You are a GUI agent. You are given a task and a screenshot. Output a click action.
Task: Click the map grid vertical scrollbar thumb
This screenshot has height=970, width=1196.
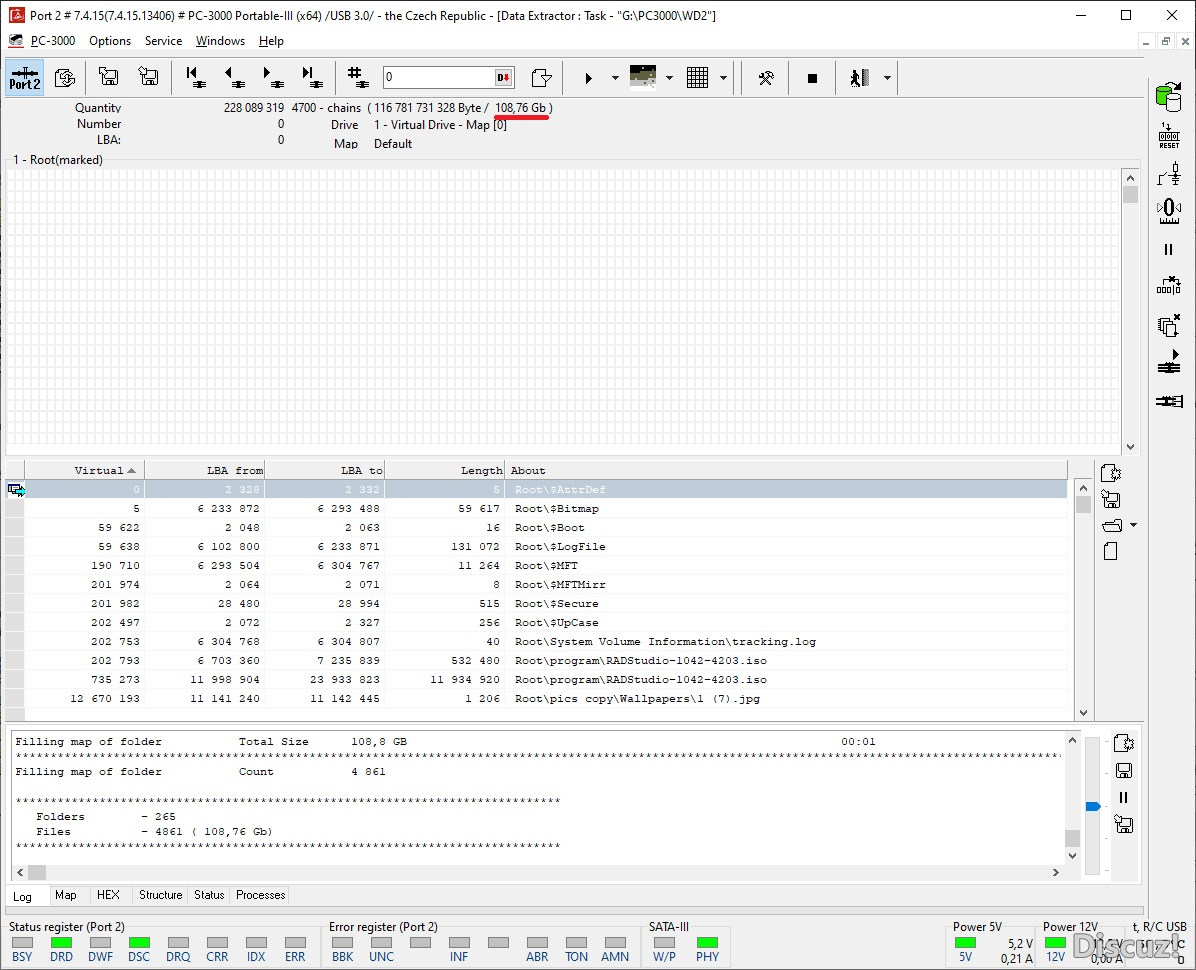[x=1130, y=194]
